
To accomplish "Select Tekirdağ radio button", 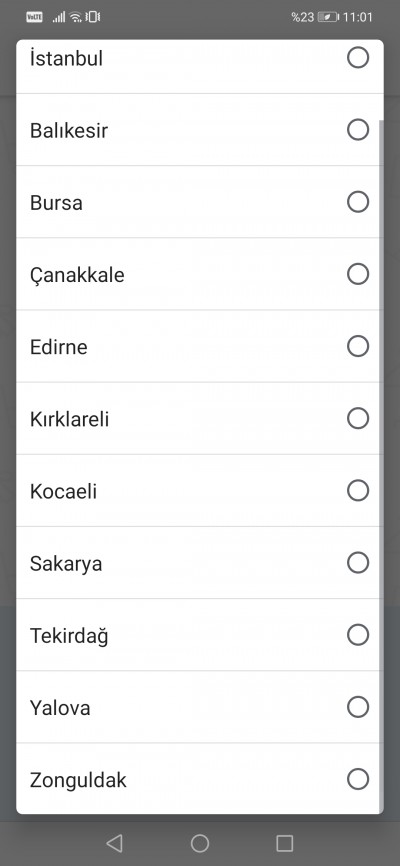I will click(x=358, y=635).
